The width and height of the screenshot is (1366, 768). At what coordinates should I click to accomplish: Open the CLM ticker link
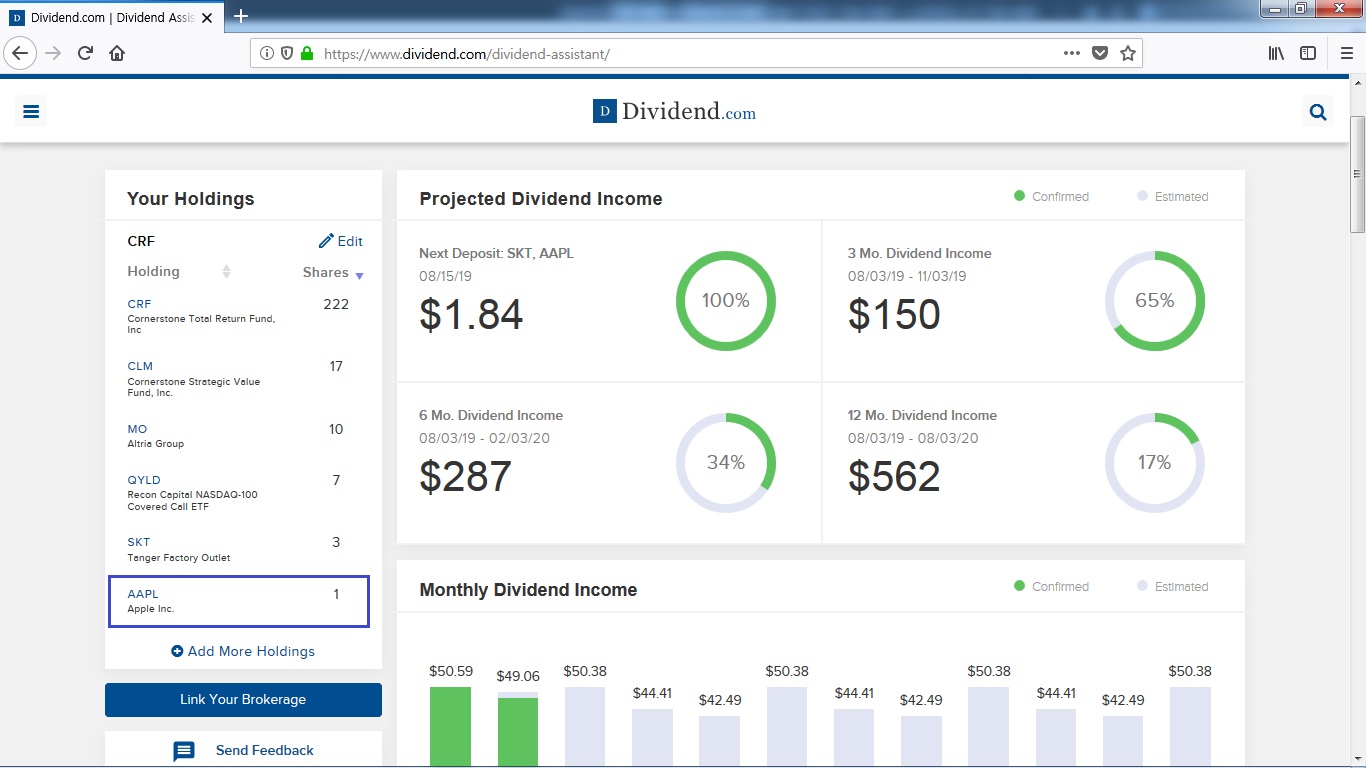pos(140,366)
